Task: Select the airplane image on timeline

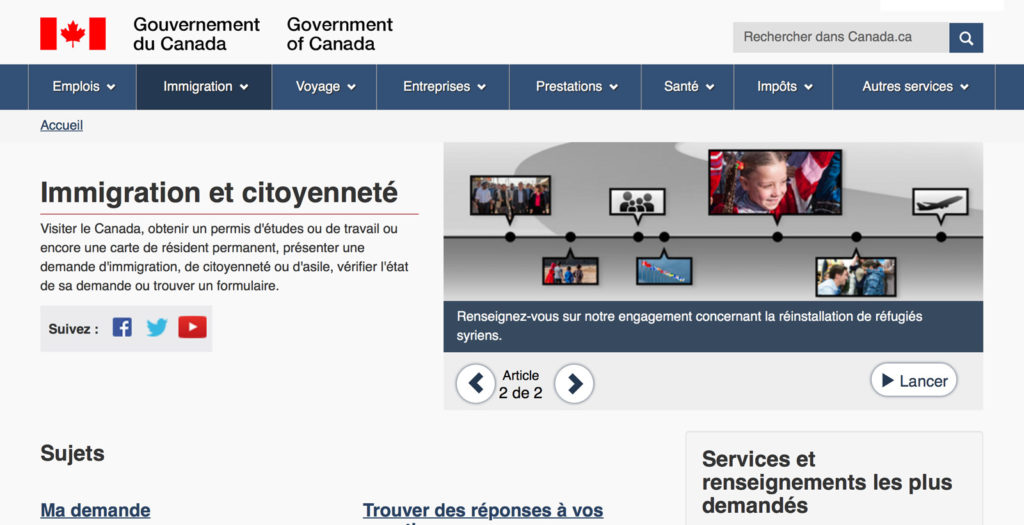Action: point(940,202)
